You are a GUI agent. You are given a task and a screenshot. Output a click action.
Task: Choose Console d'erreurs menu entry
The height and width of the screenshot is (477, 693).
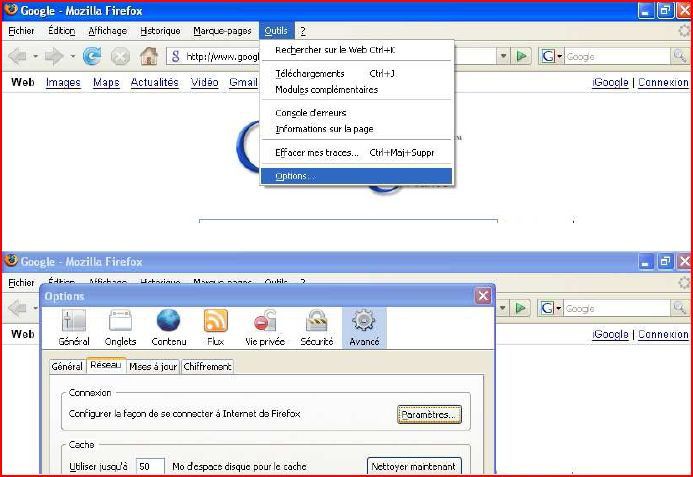pyautogui.click(x=357, y=113)
